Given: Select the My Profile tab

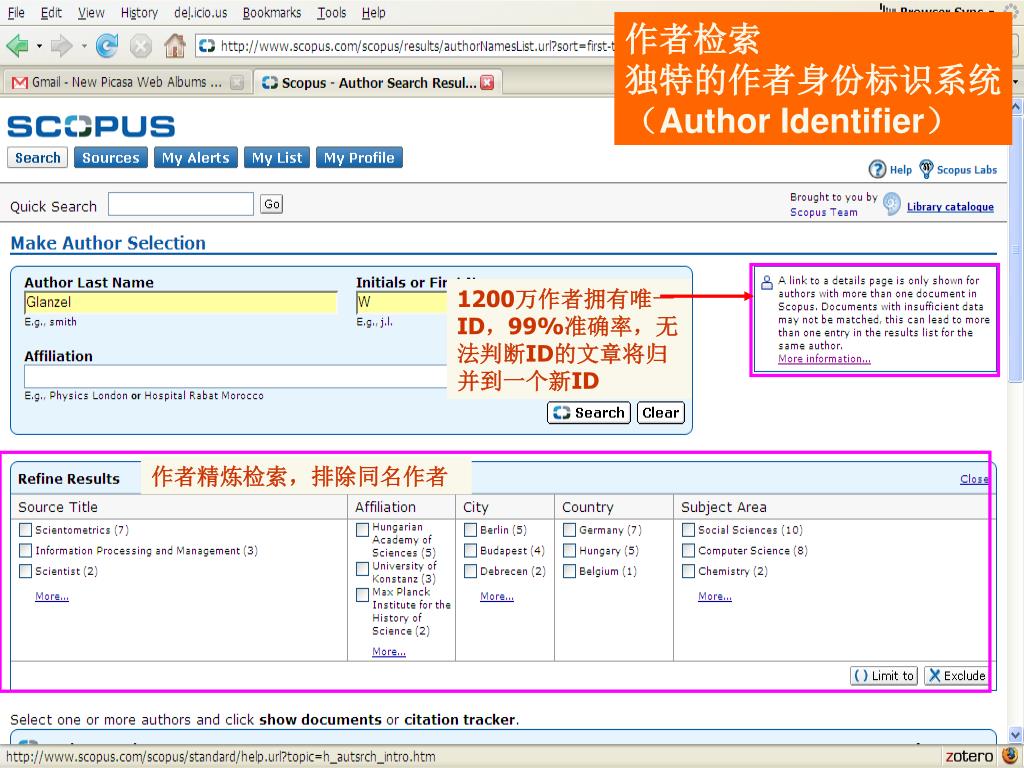Looking at the screenshot, I should (359, 158).
